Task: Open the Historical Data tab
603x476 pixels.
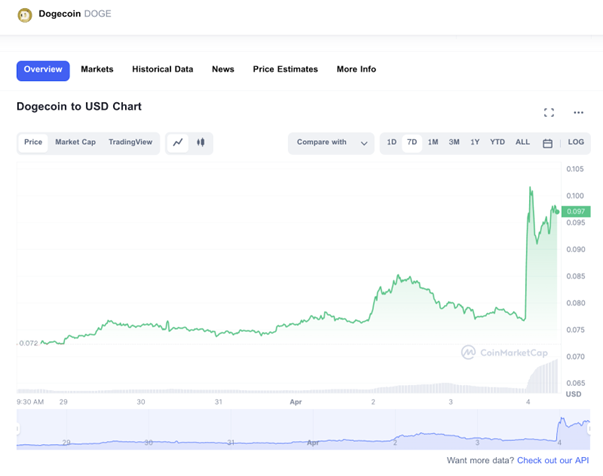Action: click(163, 69)
